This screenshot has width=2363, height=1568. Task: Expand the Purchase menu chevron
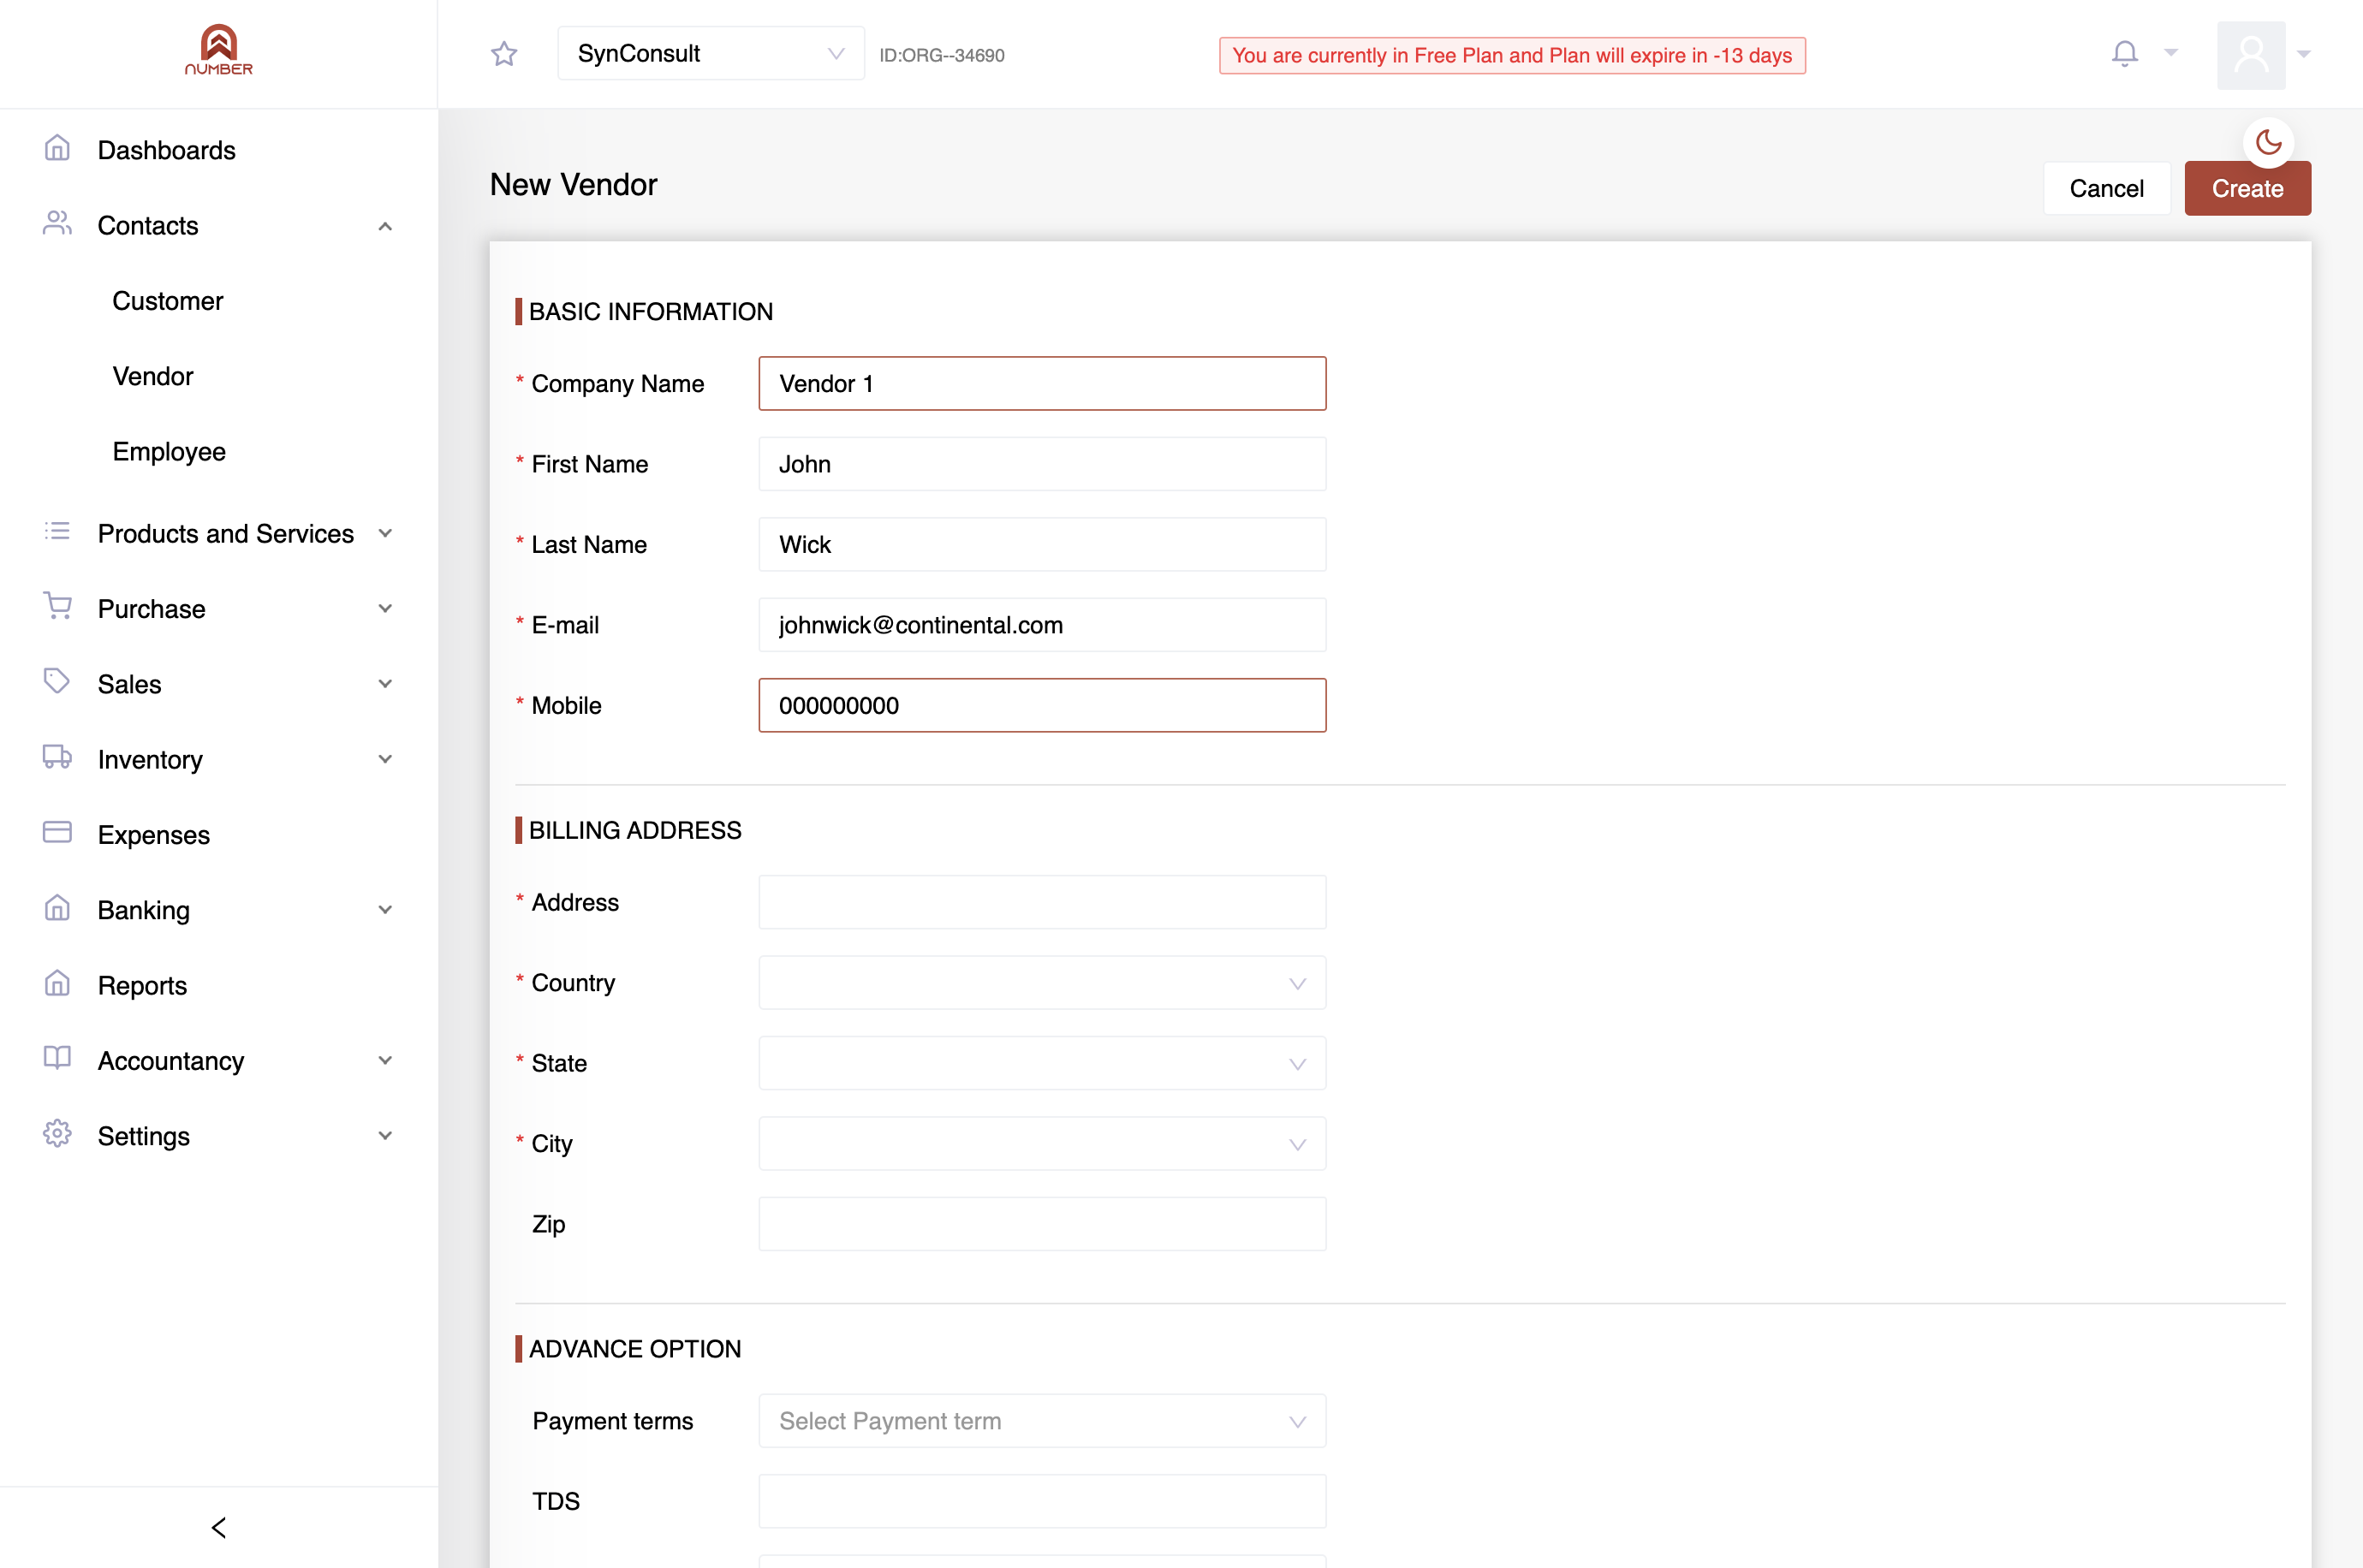pyautogui.click(x=385, y=609)
